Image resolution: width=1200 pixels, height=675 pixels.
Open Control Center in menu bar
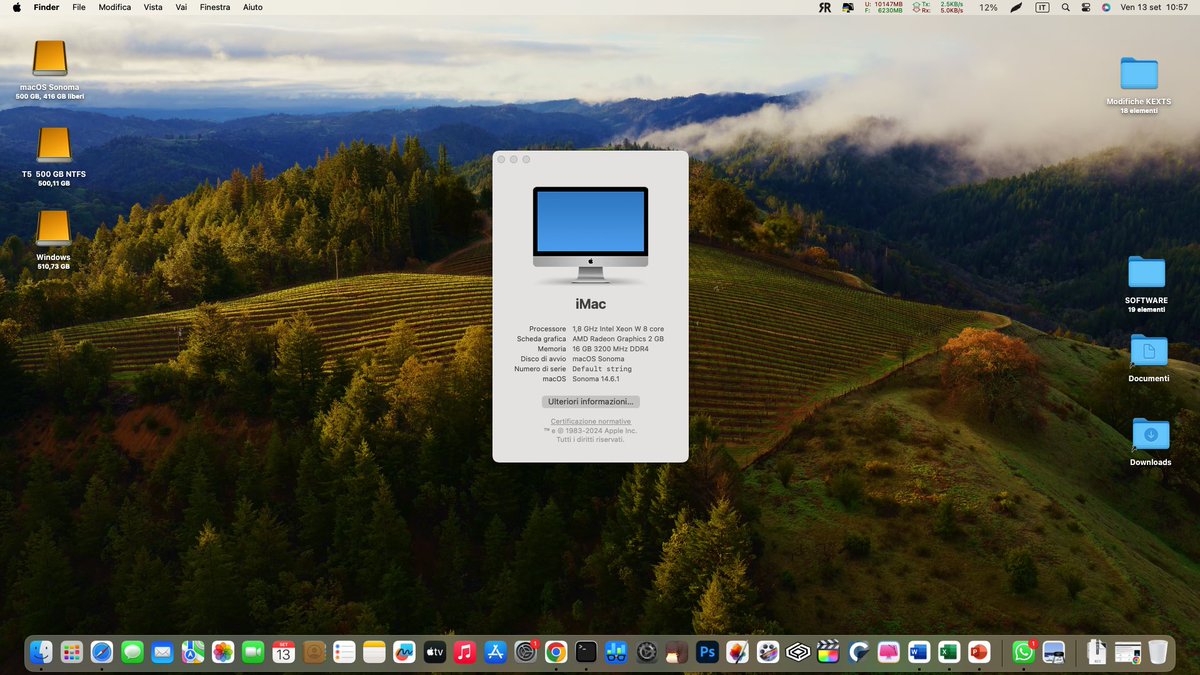[x=1086, y=7]
